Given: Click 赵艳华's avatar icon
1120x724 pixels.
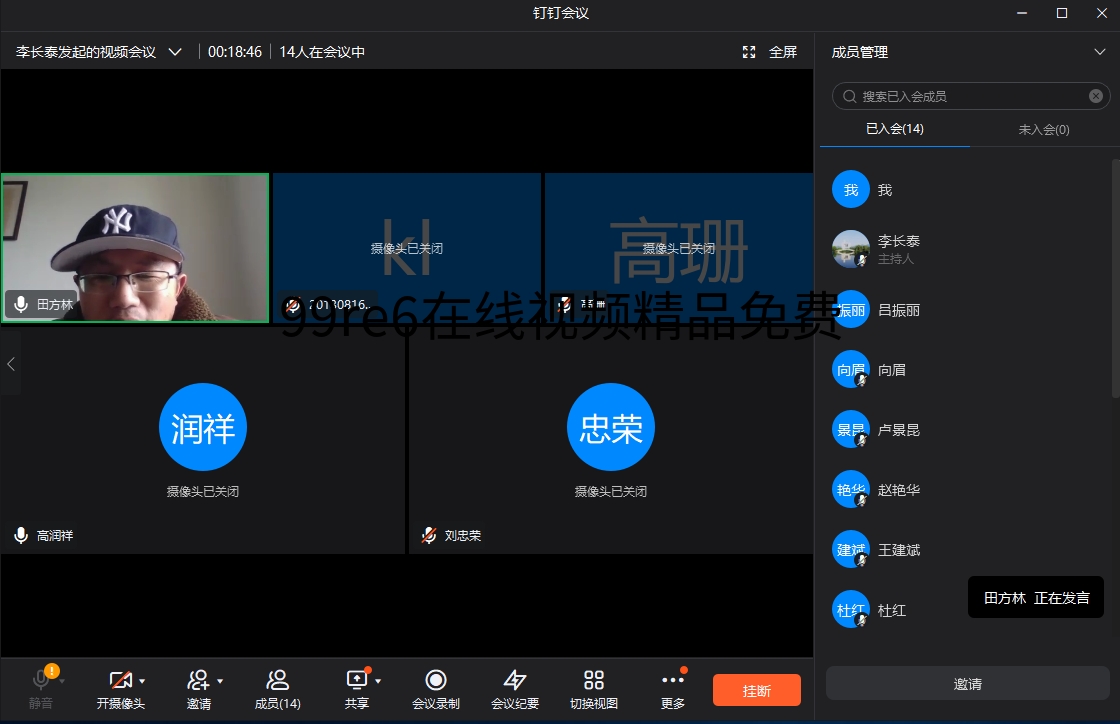Looking at the screenshot, I should point(851,489).
